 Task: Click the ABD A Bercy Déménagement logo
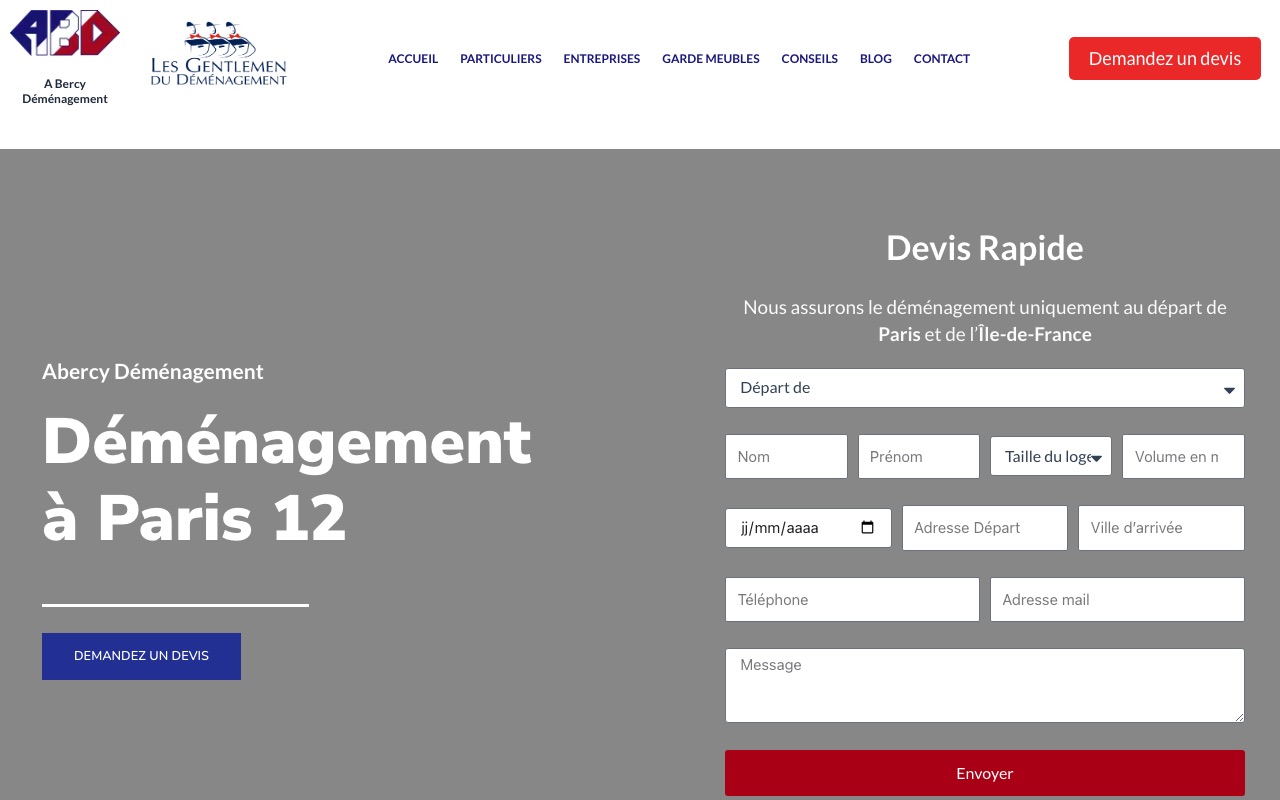[x=65, y=56]
